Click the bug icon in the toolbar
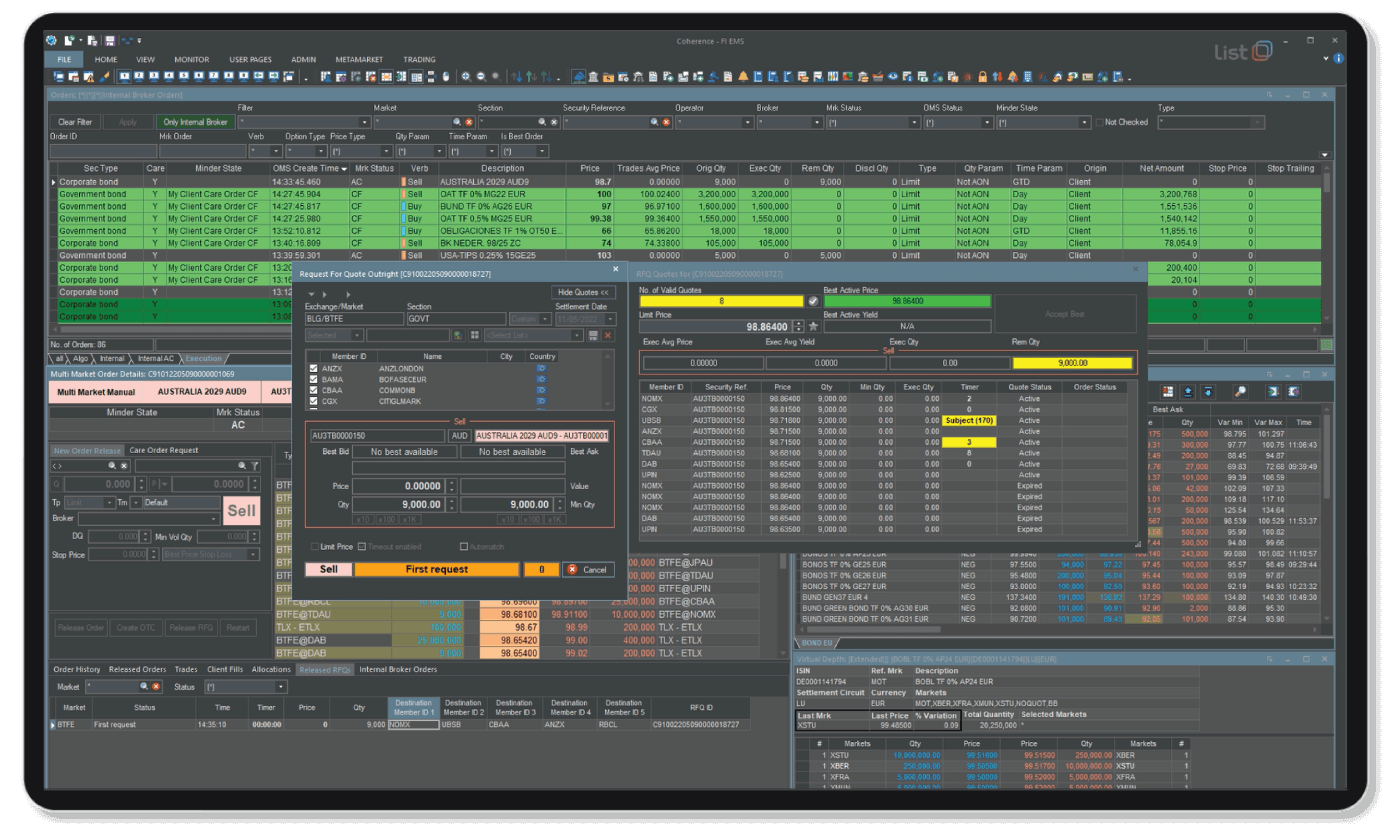 click(x=967, y=76)
